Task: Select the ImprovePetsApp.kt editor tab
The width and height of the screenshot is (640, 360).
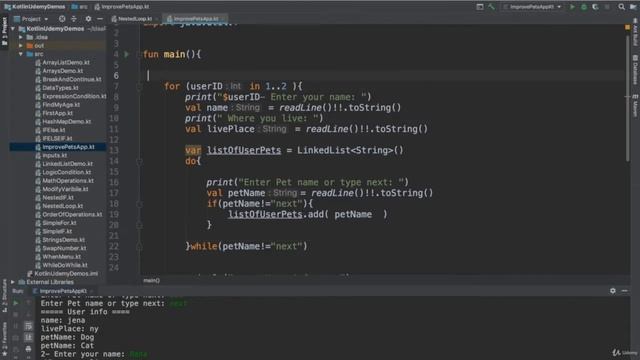Action: tap(195, 19)
